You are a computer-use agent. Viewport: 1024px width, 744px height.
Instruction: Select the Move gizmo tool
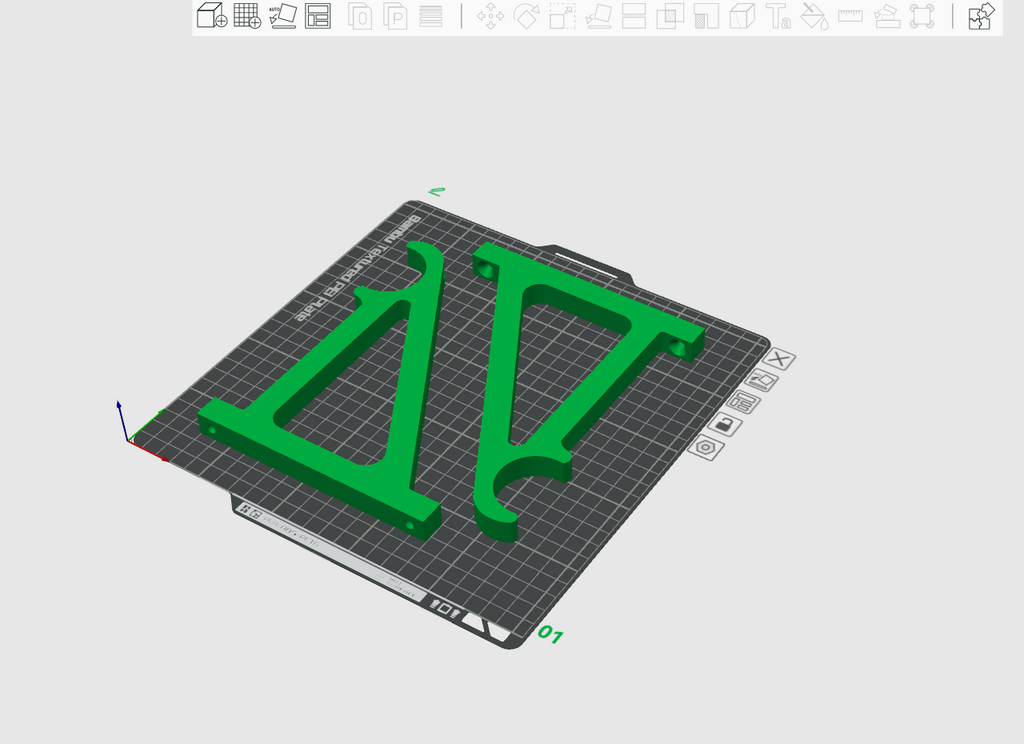(x=490, y=16)
